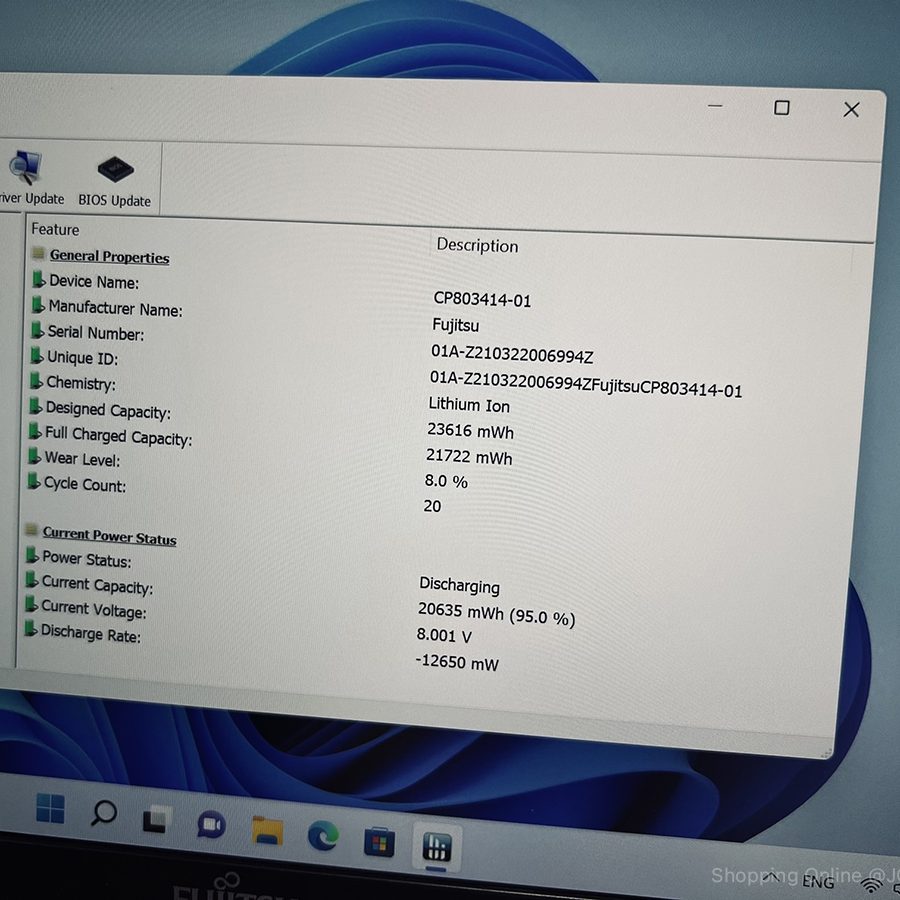Show hidden icons in the system tray
Image resolution: width=900 pixels, height=900 pixels.
click(x=771, y=876)
